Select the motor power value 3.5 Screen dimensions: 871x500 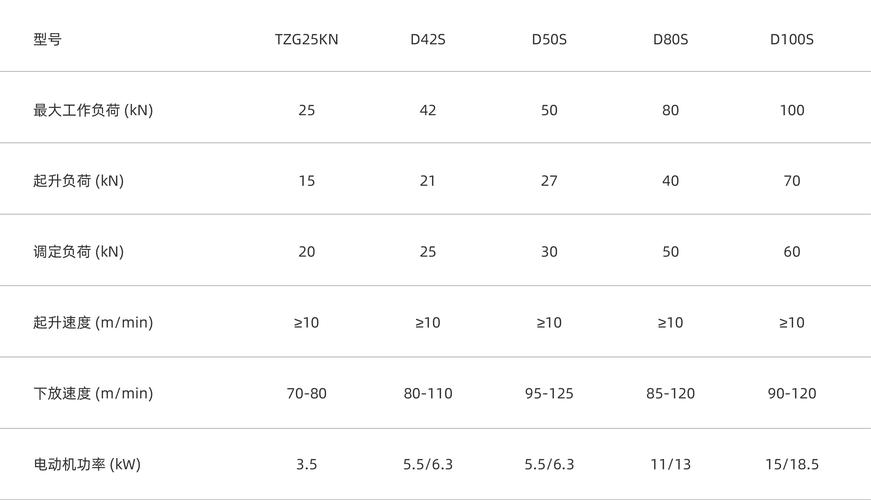(x=306, y=465)
